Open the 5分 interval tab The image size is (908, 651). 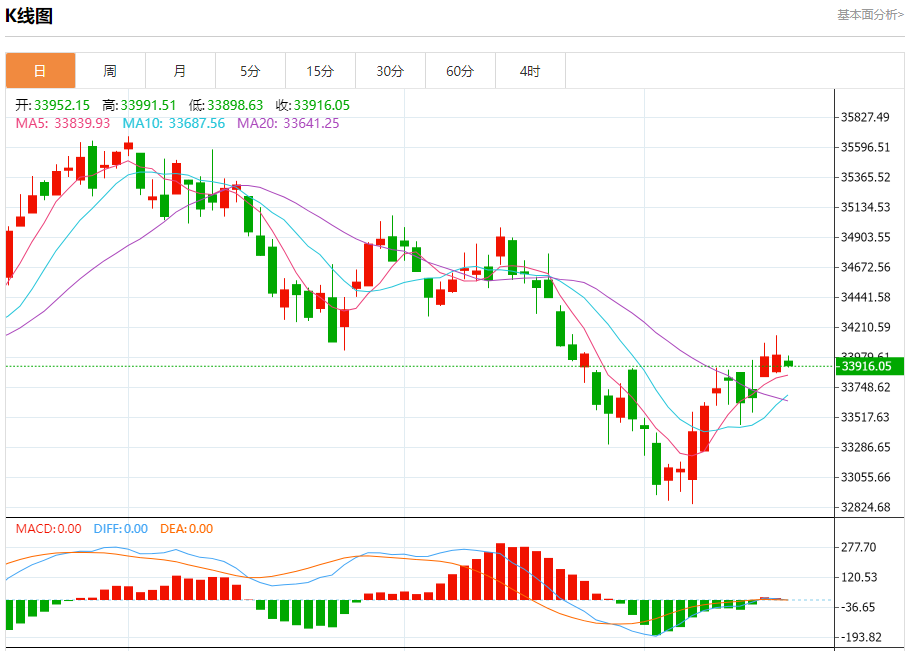(x=250, y=71)
